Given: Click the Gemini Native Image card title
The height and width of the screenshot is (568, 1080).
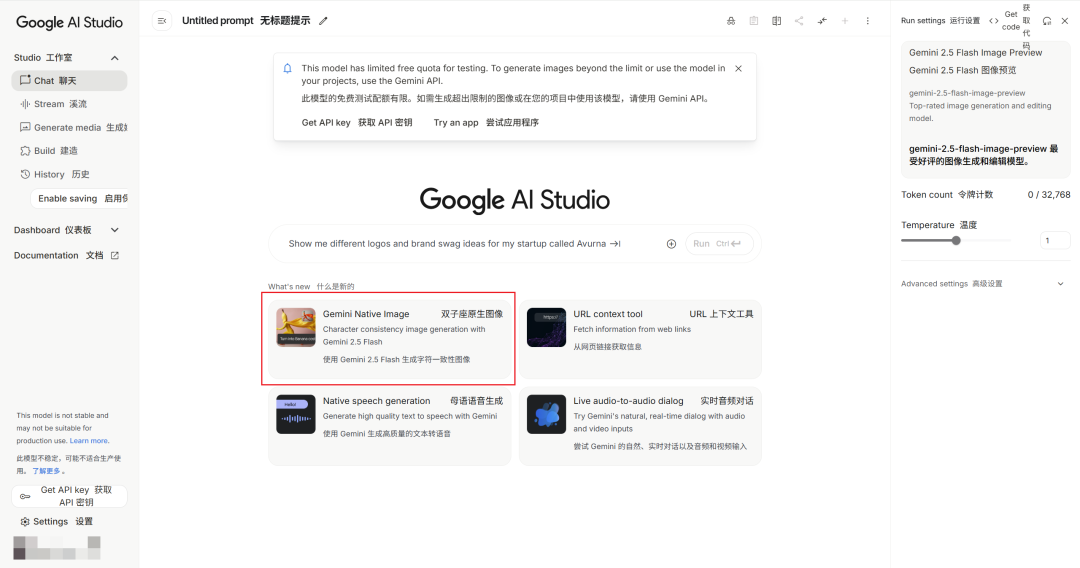Looking at the screenshot, I should [366, 314].
